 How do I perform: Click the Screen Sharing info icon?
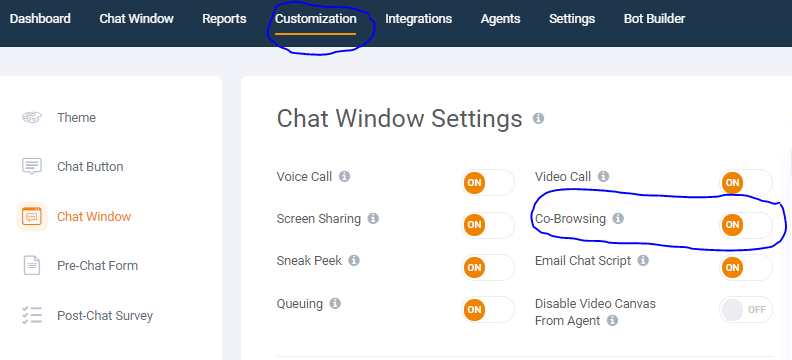click(373, 219)
